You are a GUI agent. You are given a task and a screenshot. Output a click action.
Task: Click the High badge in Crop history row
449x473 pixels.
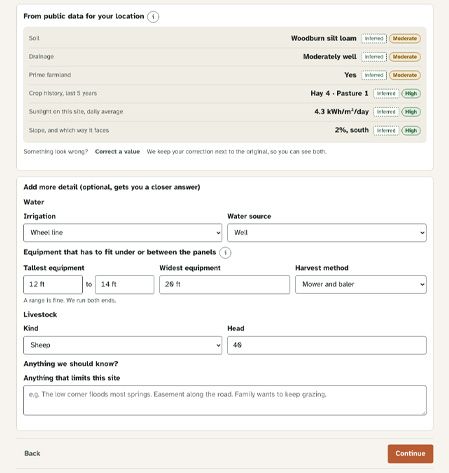coord(411,94)
